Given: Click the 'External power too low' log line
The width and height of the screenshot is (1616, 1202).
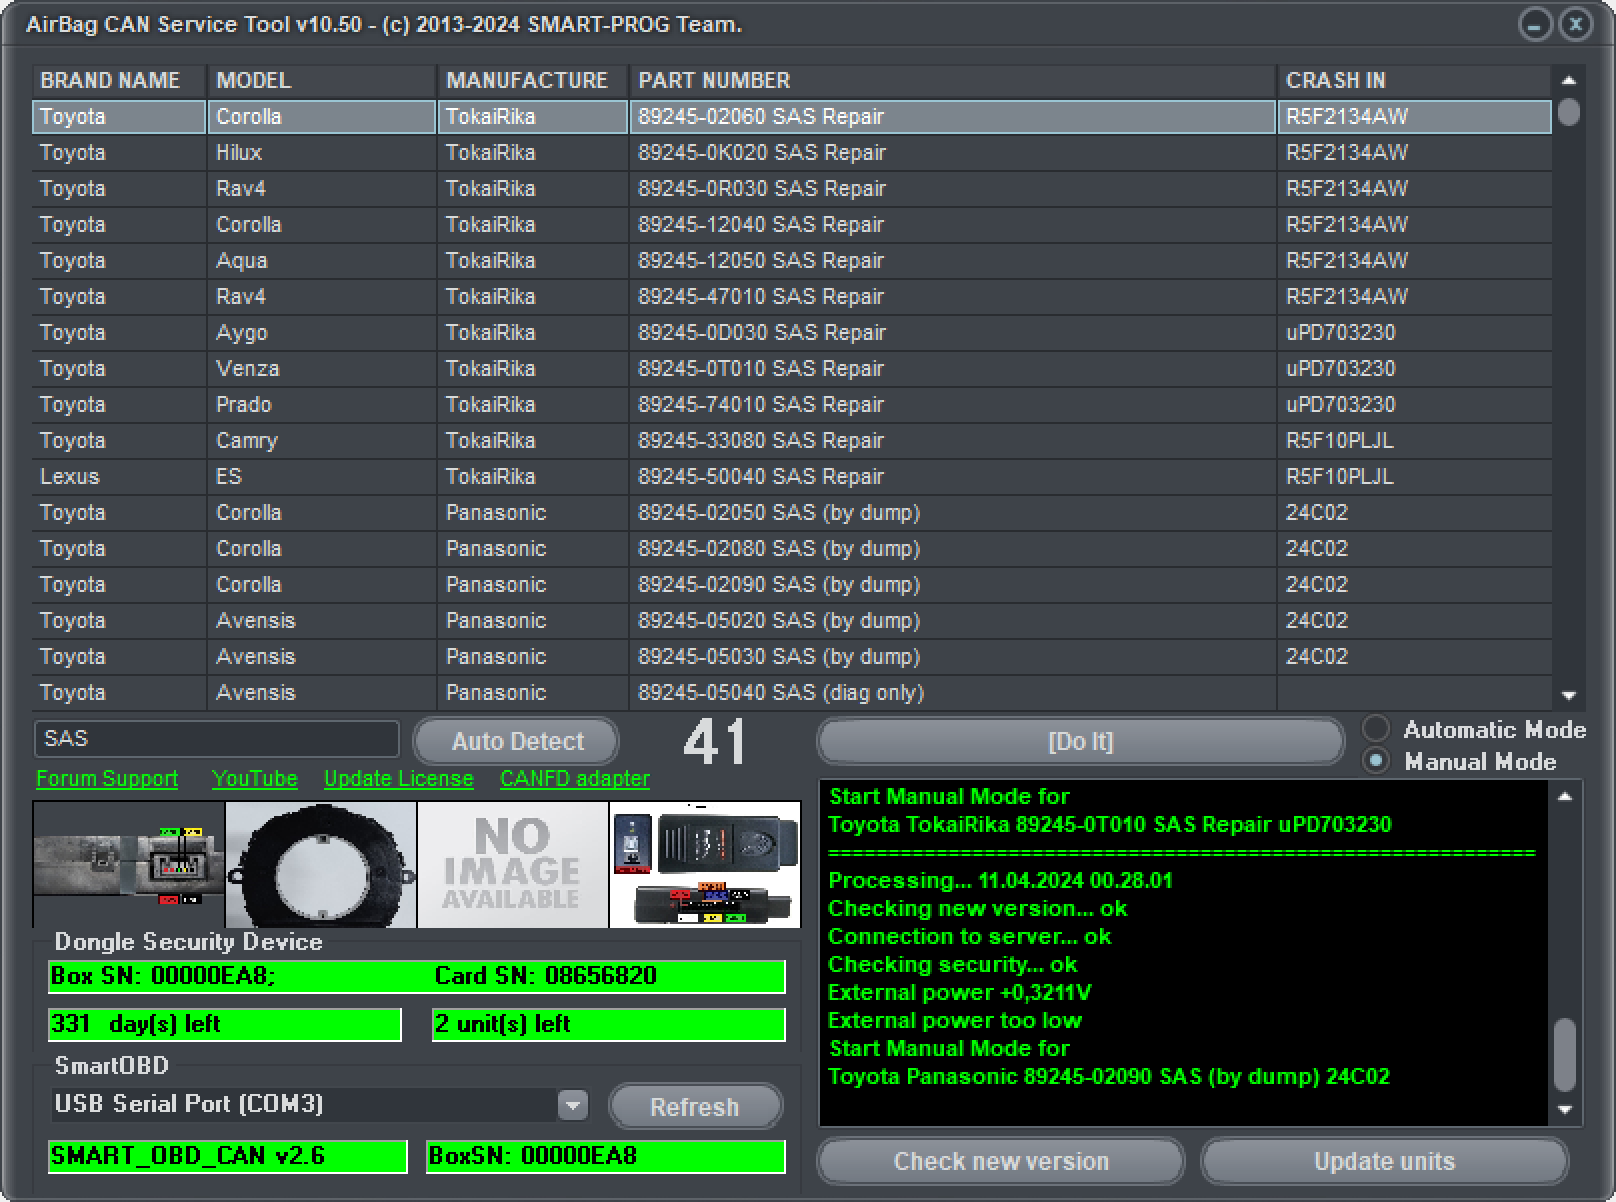Looking at the screenshot, I should 955,1020.
